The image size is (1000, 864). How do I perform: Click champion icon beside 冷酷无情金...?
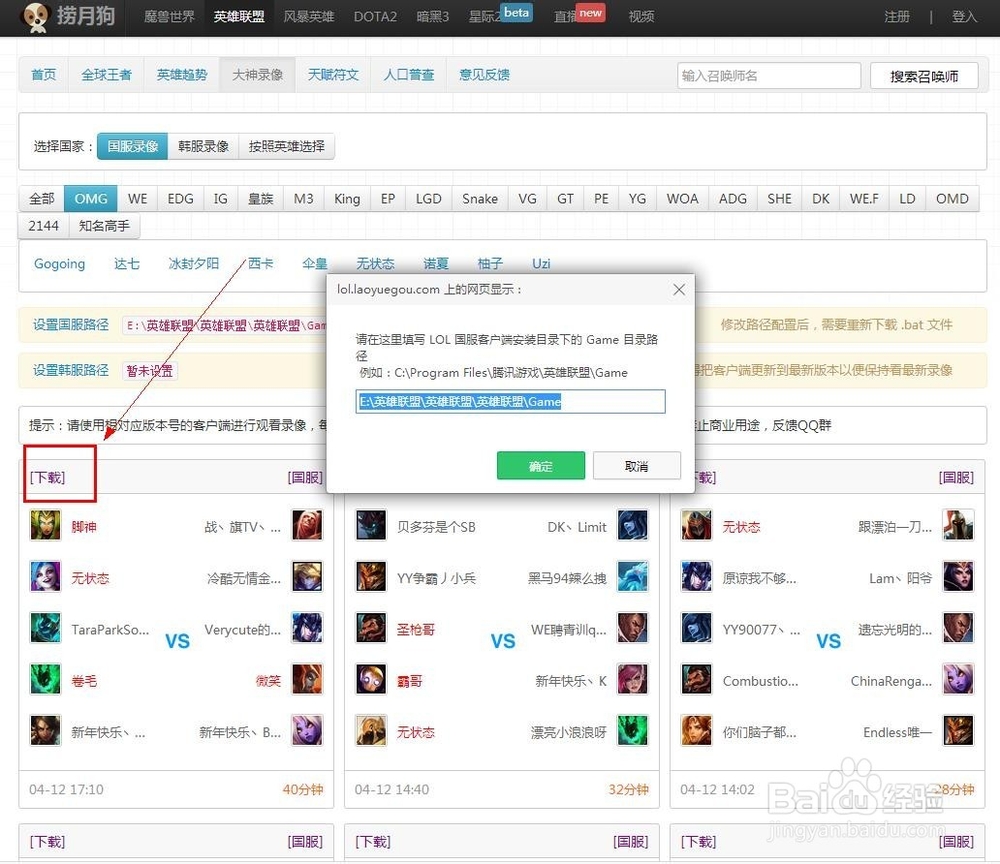pyautogui.click(x=307, y=576)
